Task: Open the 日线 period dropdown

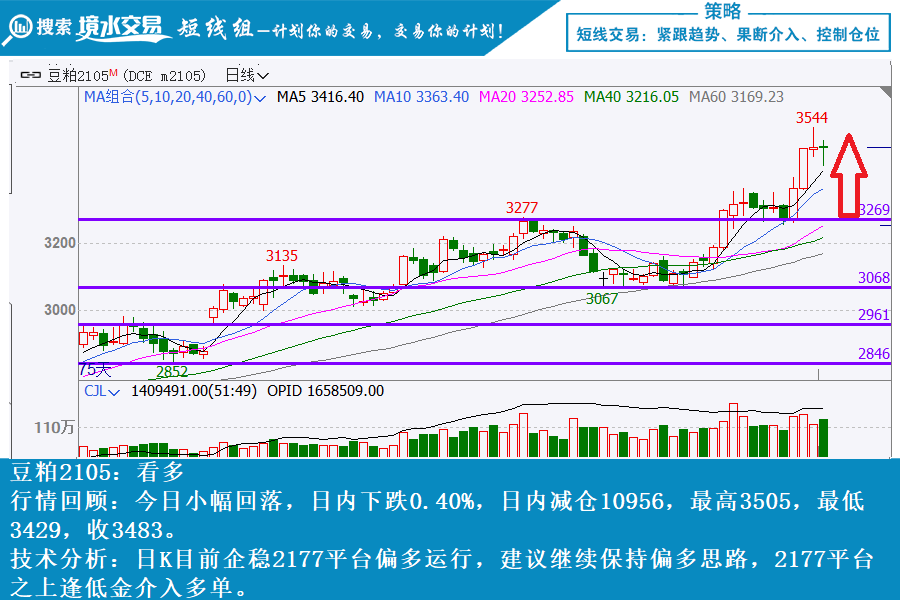Action: pyautogui.click(x=247, y=75)
